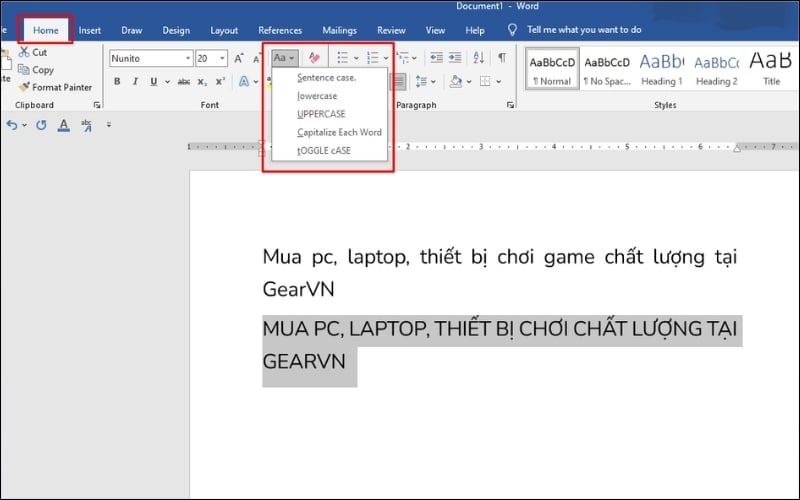Expand the borders dropdown arrow
Image resolution: width=800 pixels, height=500 pixels.
click(498, 82)
